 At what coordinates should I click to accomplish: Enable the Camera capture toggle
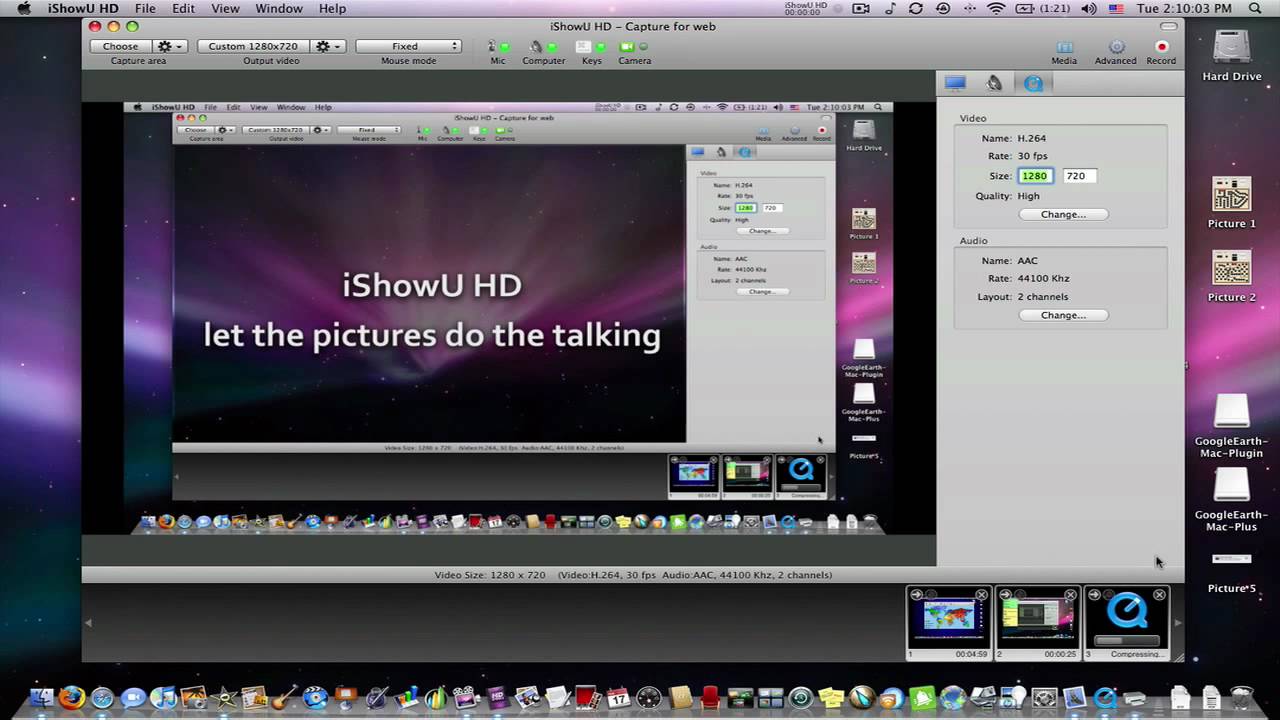click(634, 47)
